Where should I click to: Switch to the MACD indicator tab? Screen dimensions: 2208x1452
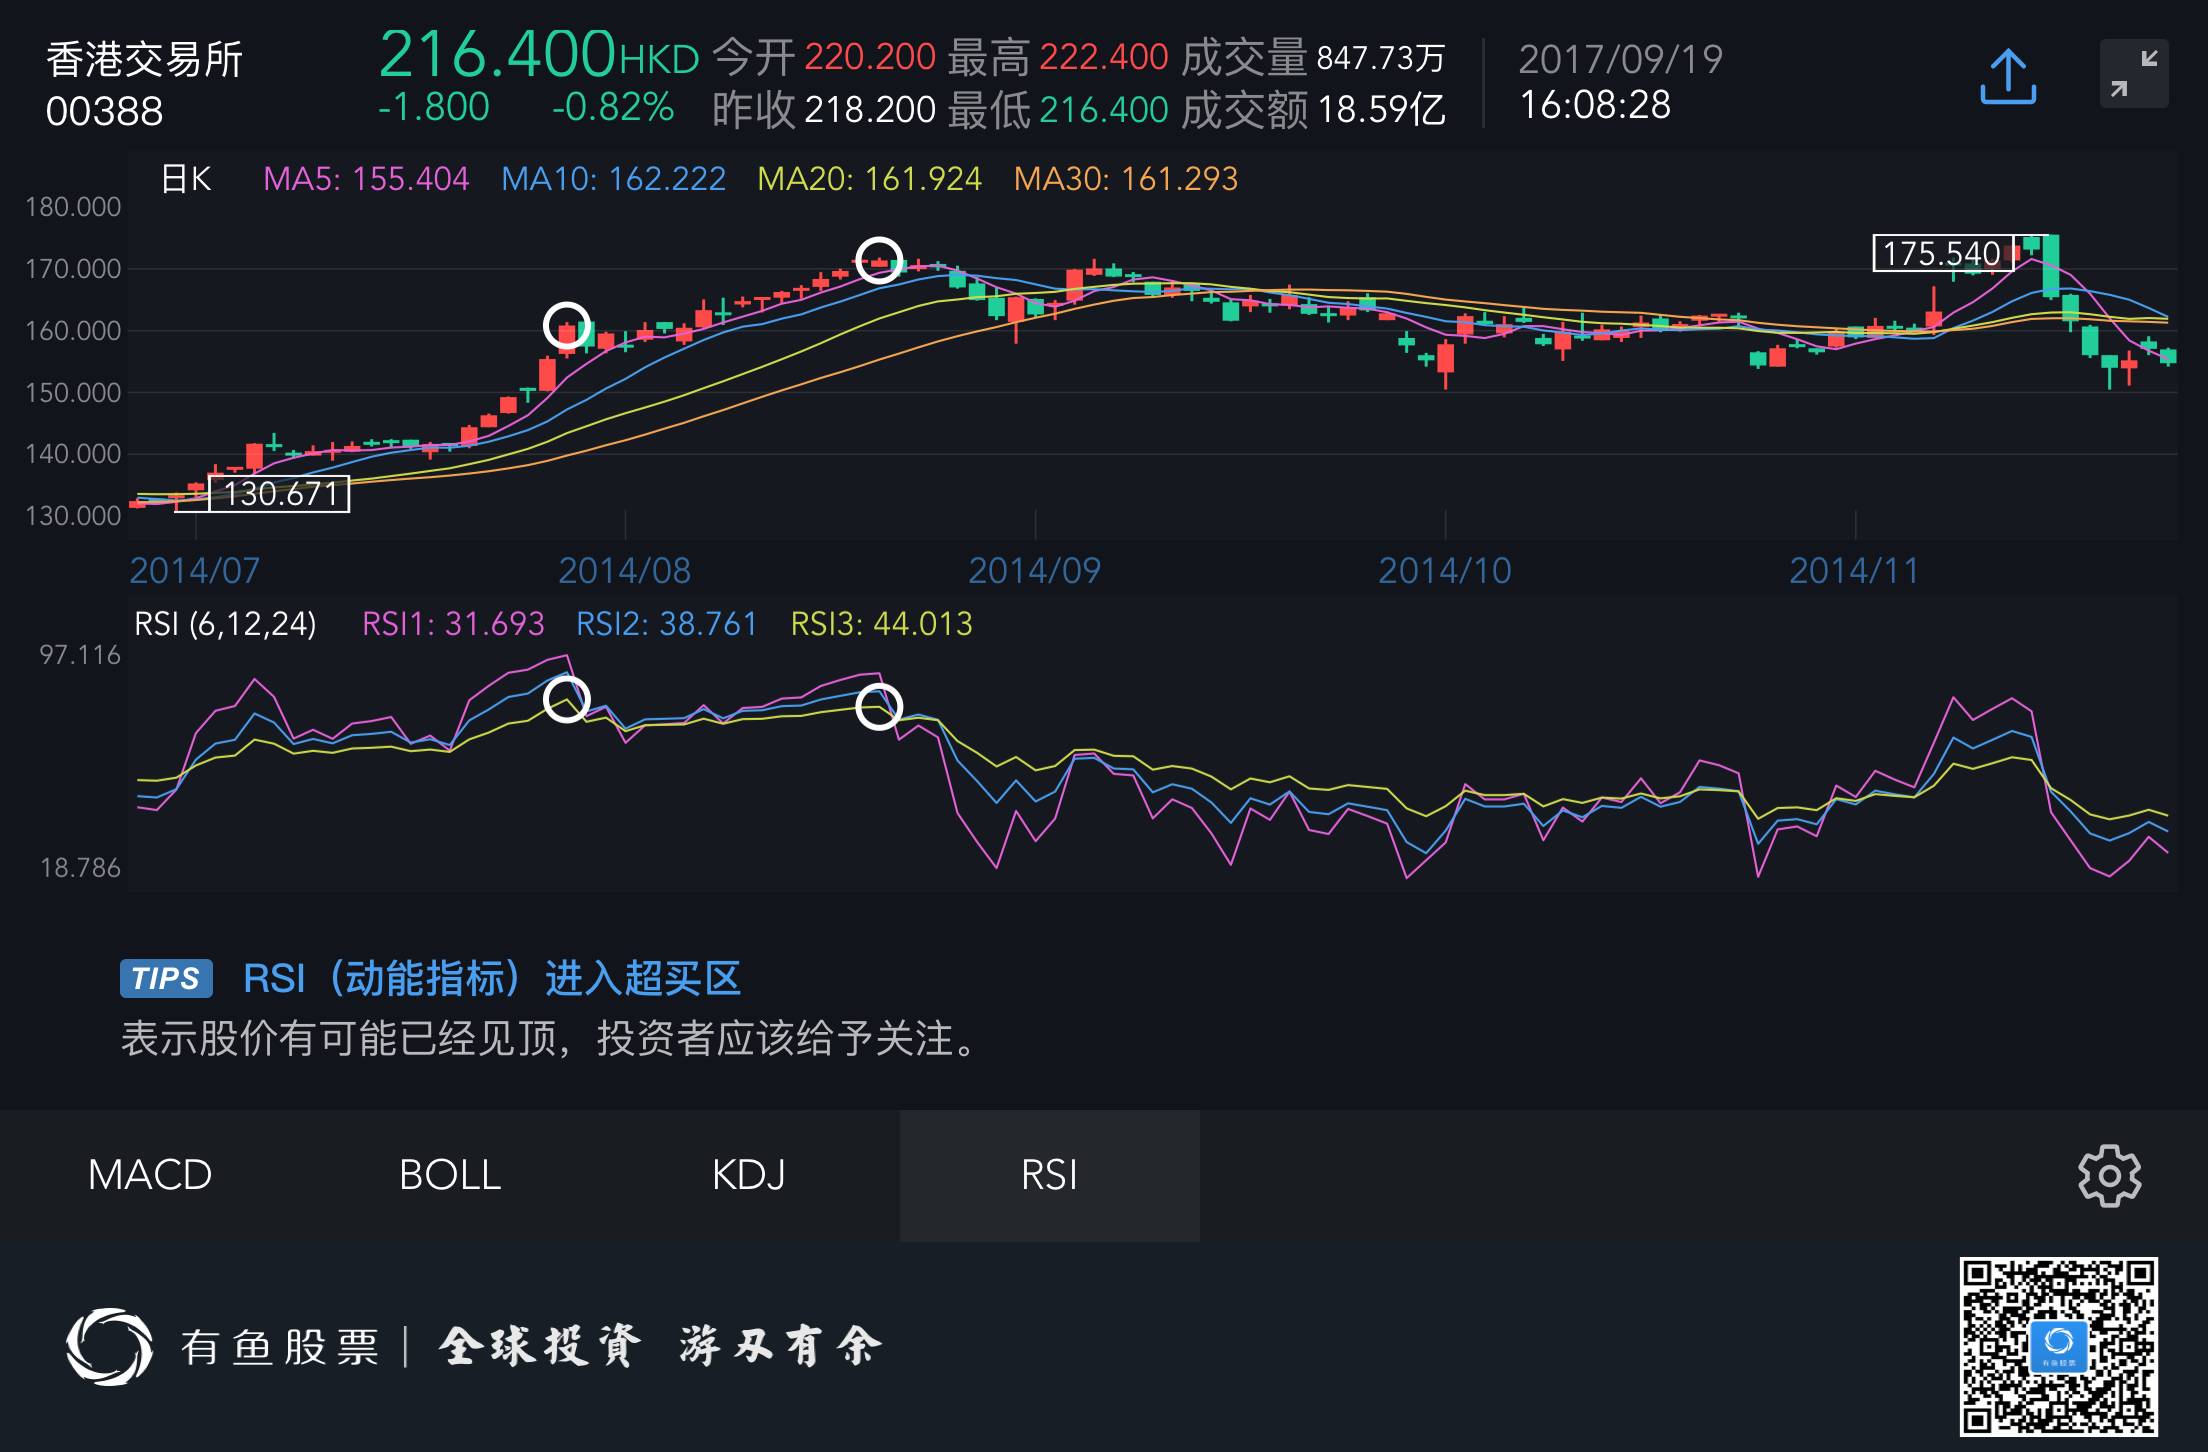[x=150, y=1175]
